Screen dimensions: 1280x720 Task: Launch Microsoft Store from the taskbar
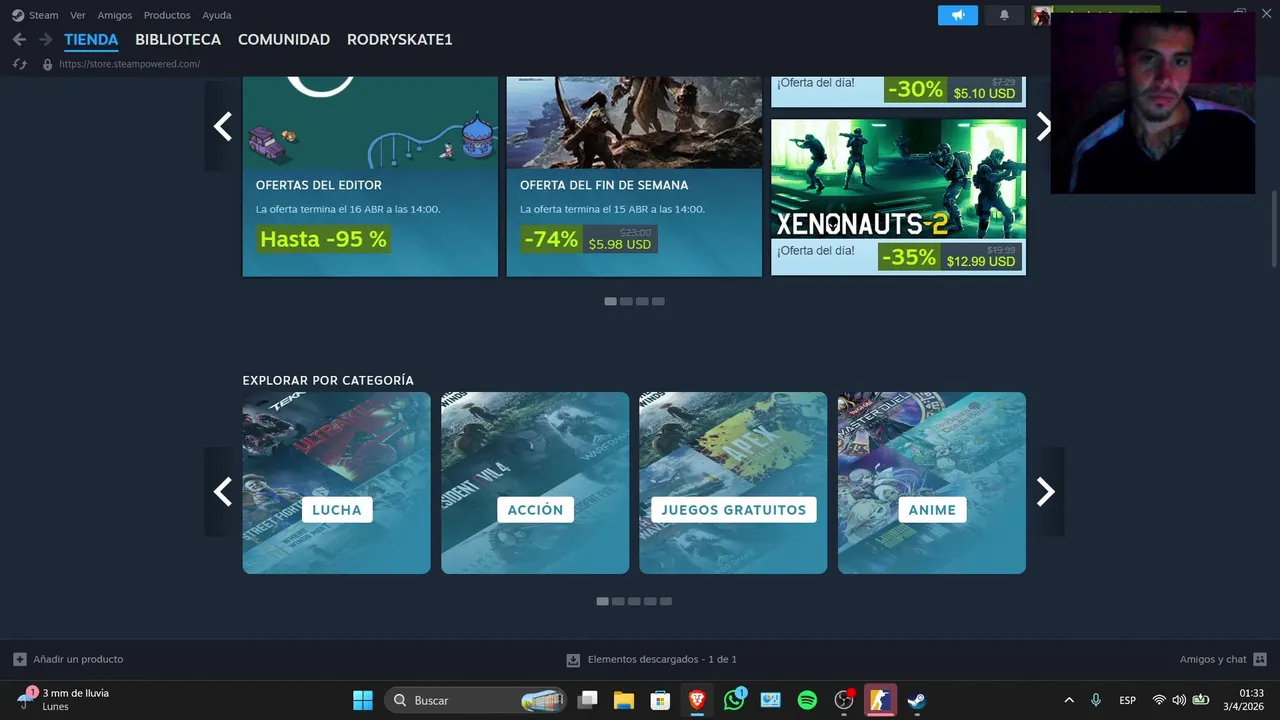coord(660,700)
